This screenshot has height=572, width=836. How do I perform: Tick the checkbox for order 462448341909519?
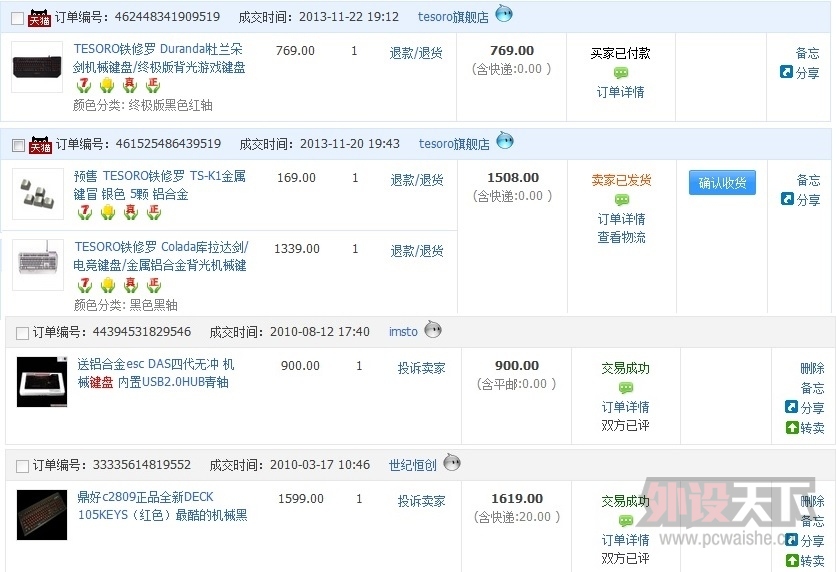(x=17, y=19)
